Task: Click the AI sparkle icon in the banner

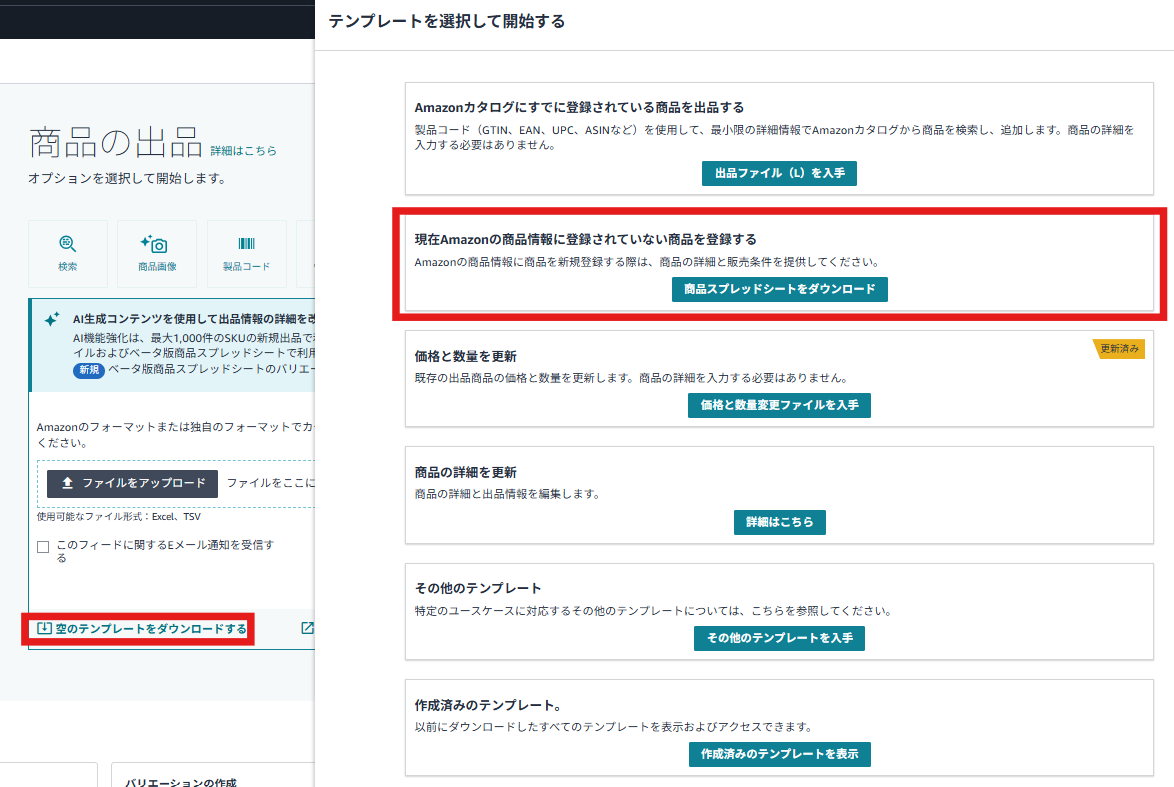Action: pos(52,319)
